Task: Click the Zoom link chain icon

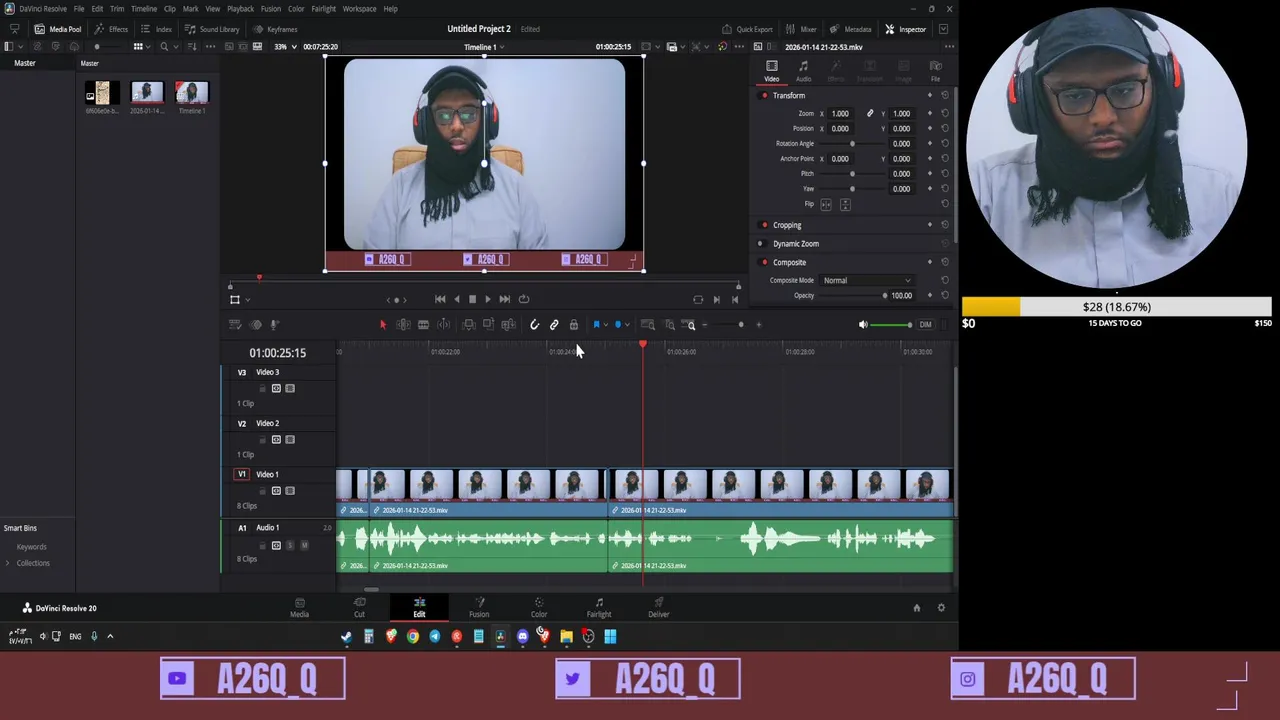Action: tap(870, 114)
